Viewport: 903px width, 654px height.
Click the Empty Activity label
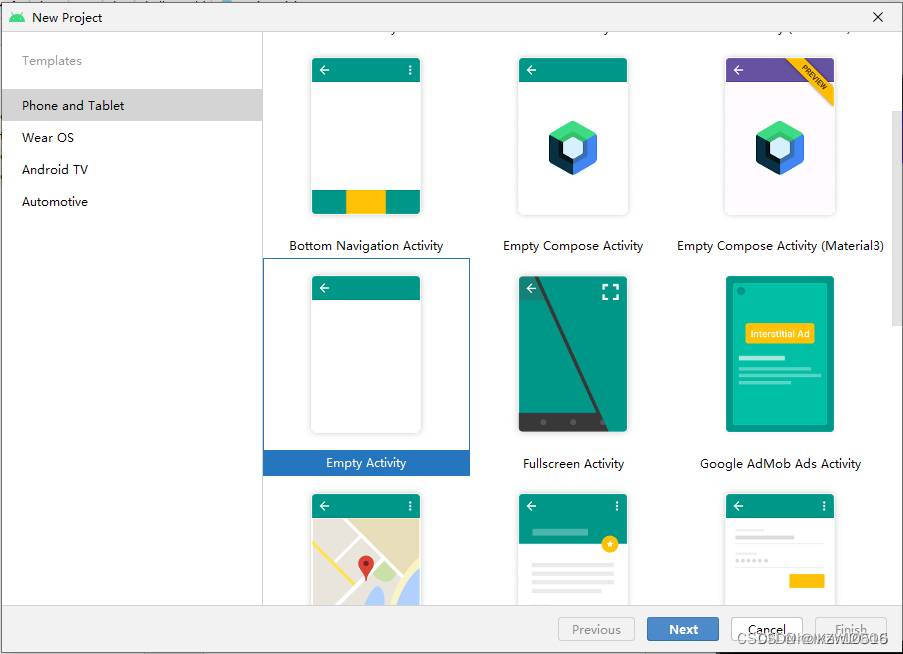coord(366,463)
